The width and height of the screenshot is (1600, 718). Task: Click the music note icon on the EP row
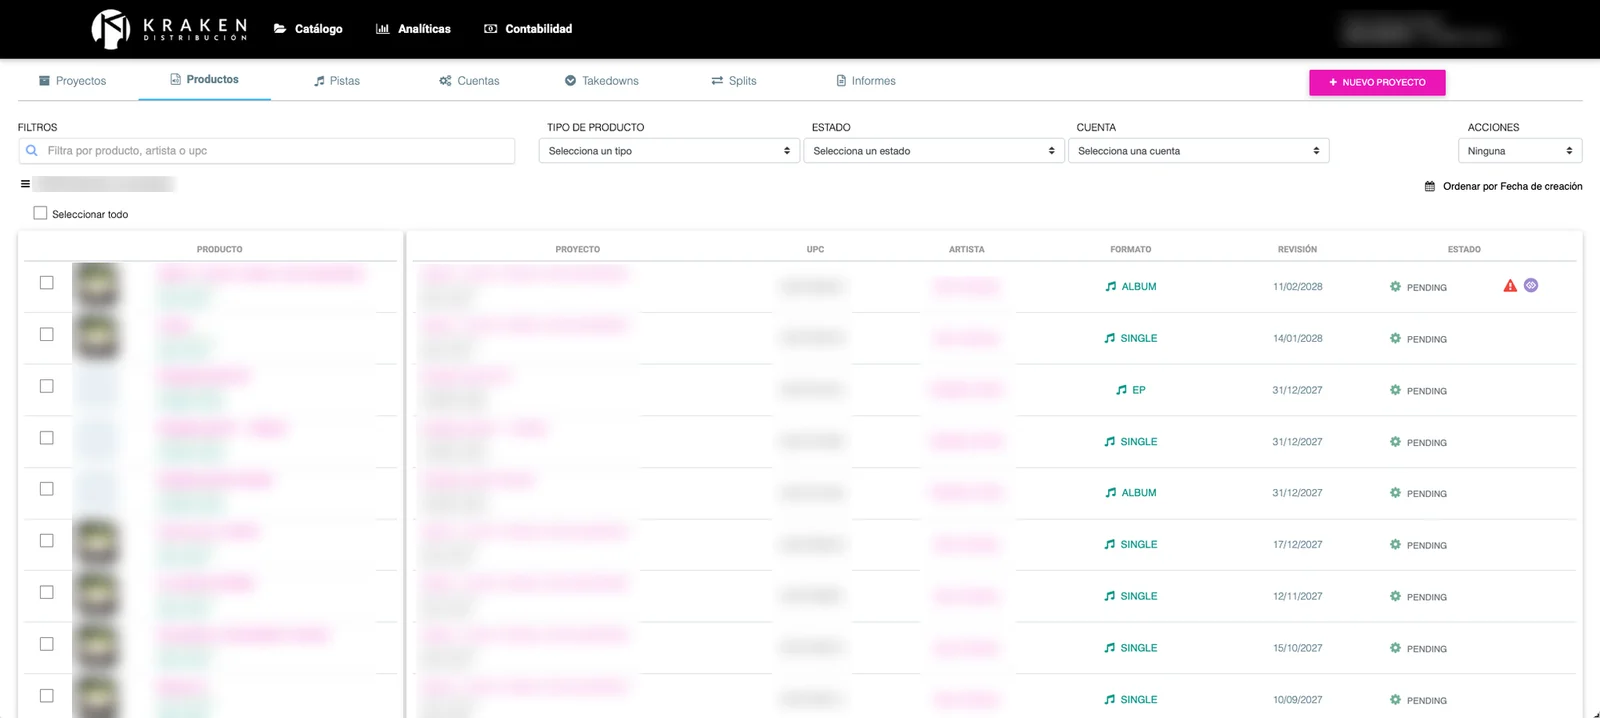click(x=1121, y=390)
